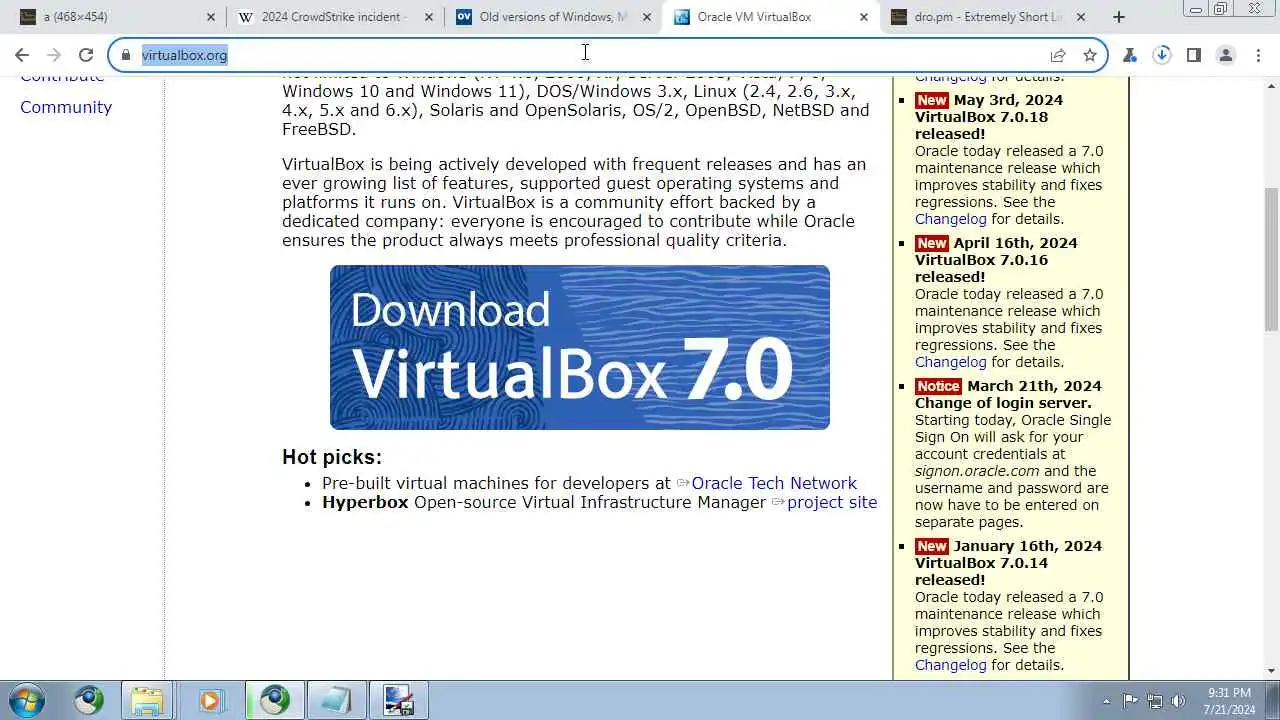Close the 2024 CrowdStrike incident tab
The height and width of the screenshot is (720, 1280).
429,17
